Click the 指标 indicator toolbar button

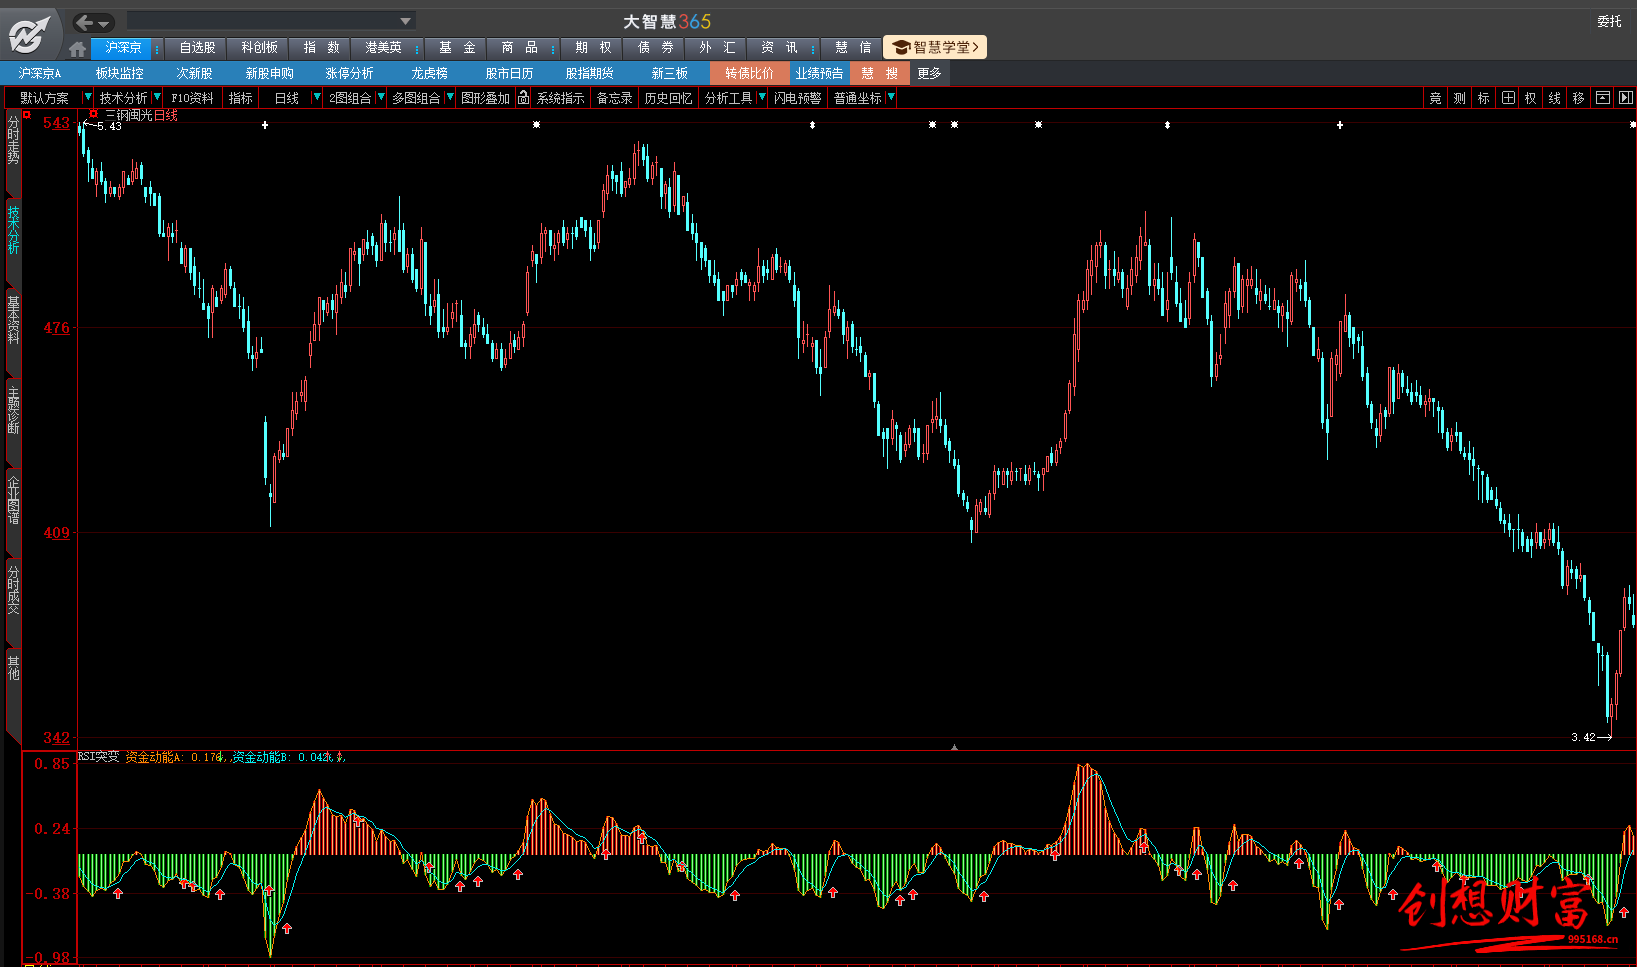[241, 98]
